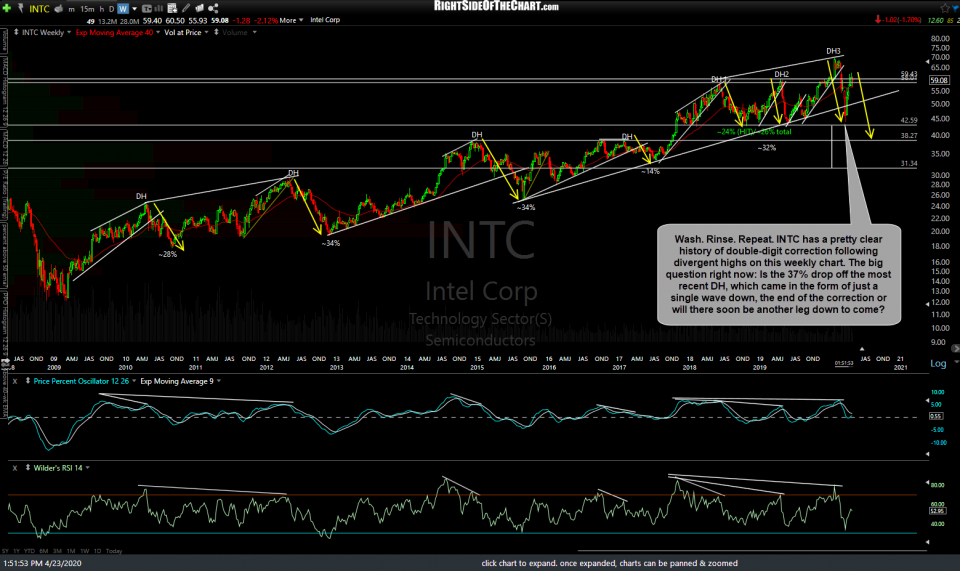Screen dimensions: 960x571
Task: Click the star favorite icon
Action: 945,8
